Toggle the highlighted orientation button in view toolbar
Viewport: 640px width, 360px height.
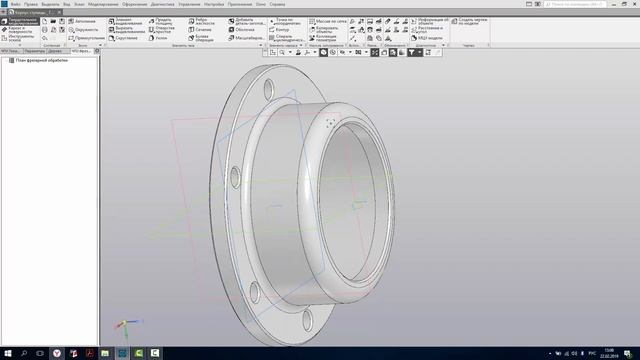tap(323, 52)
